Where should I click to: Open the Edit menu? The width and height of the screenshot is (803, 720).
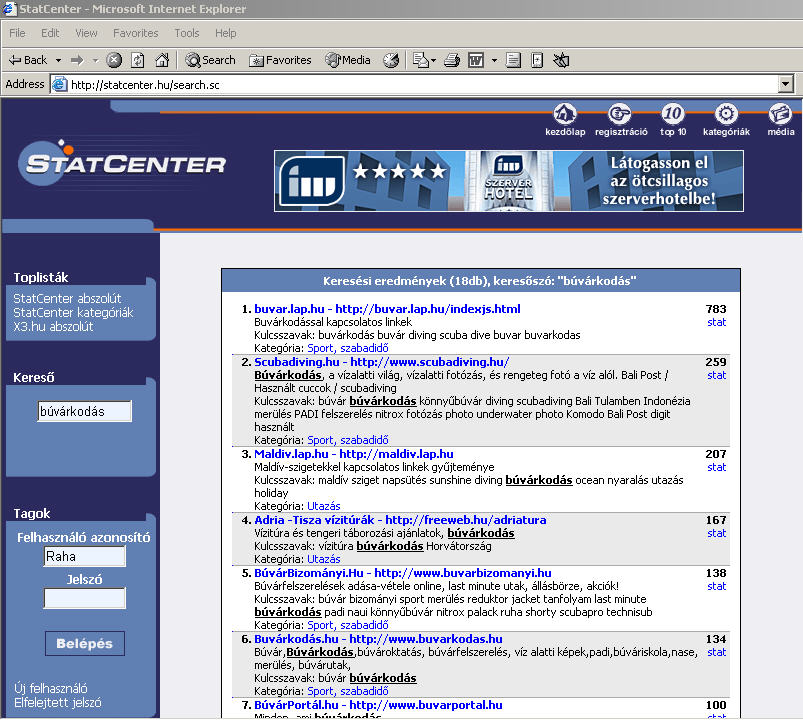(x=50, y=33)
